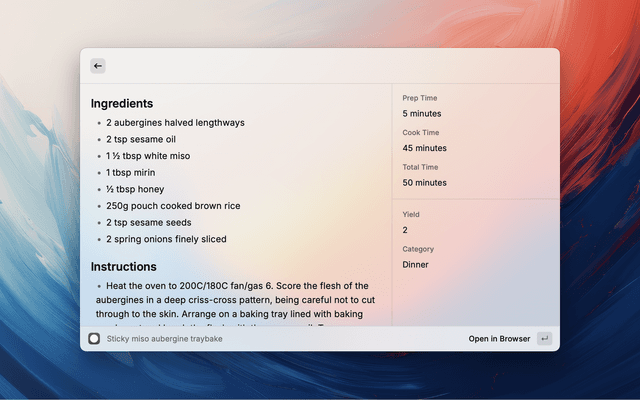Open the recipe in browser
This screenshot has height=400, width=640.
[x=499, y=339]
